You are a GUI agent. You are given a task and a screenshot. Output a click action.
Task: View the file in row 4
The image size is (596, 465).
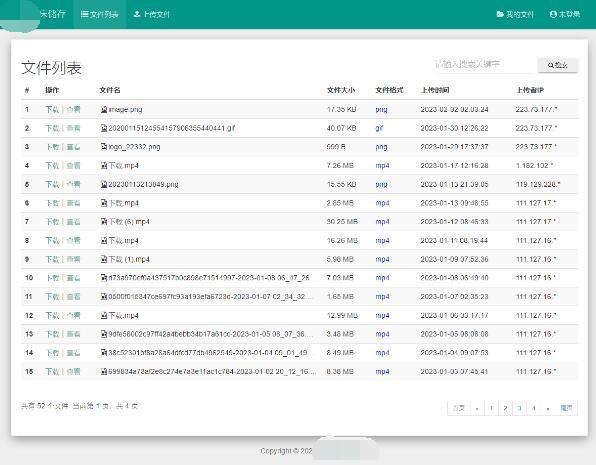point(73,166)
